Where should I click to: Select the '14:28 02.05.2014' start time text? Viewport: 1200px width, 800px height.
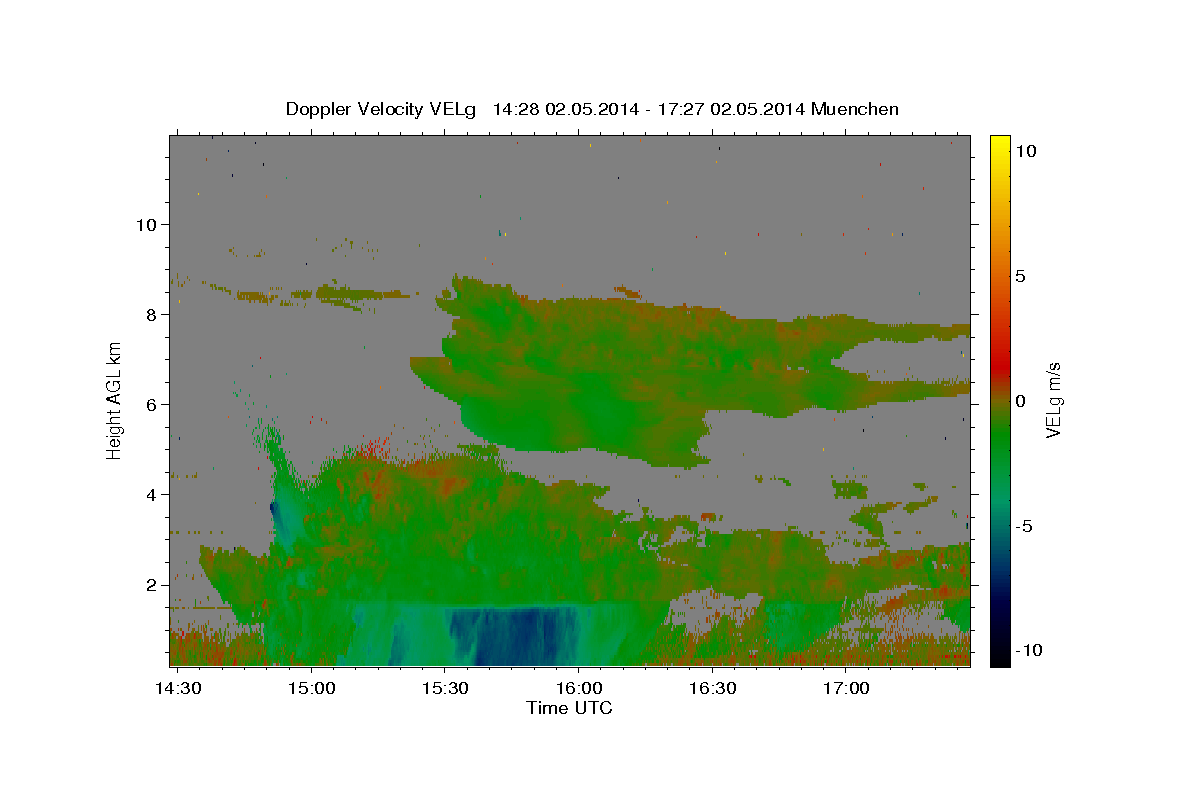tap(567, 109)
